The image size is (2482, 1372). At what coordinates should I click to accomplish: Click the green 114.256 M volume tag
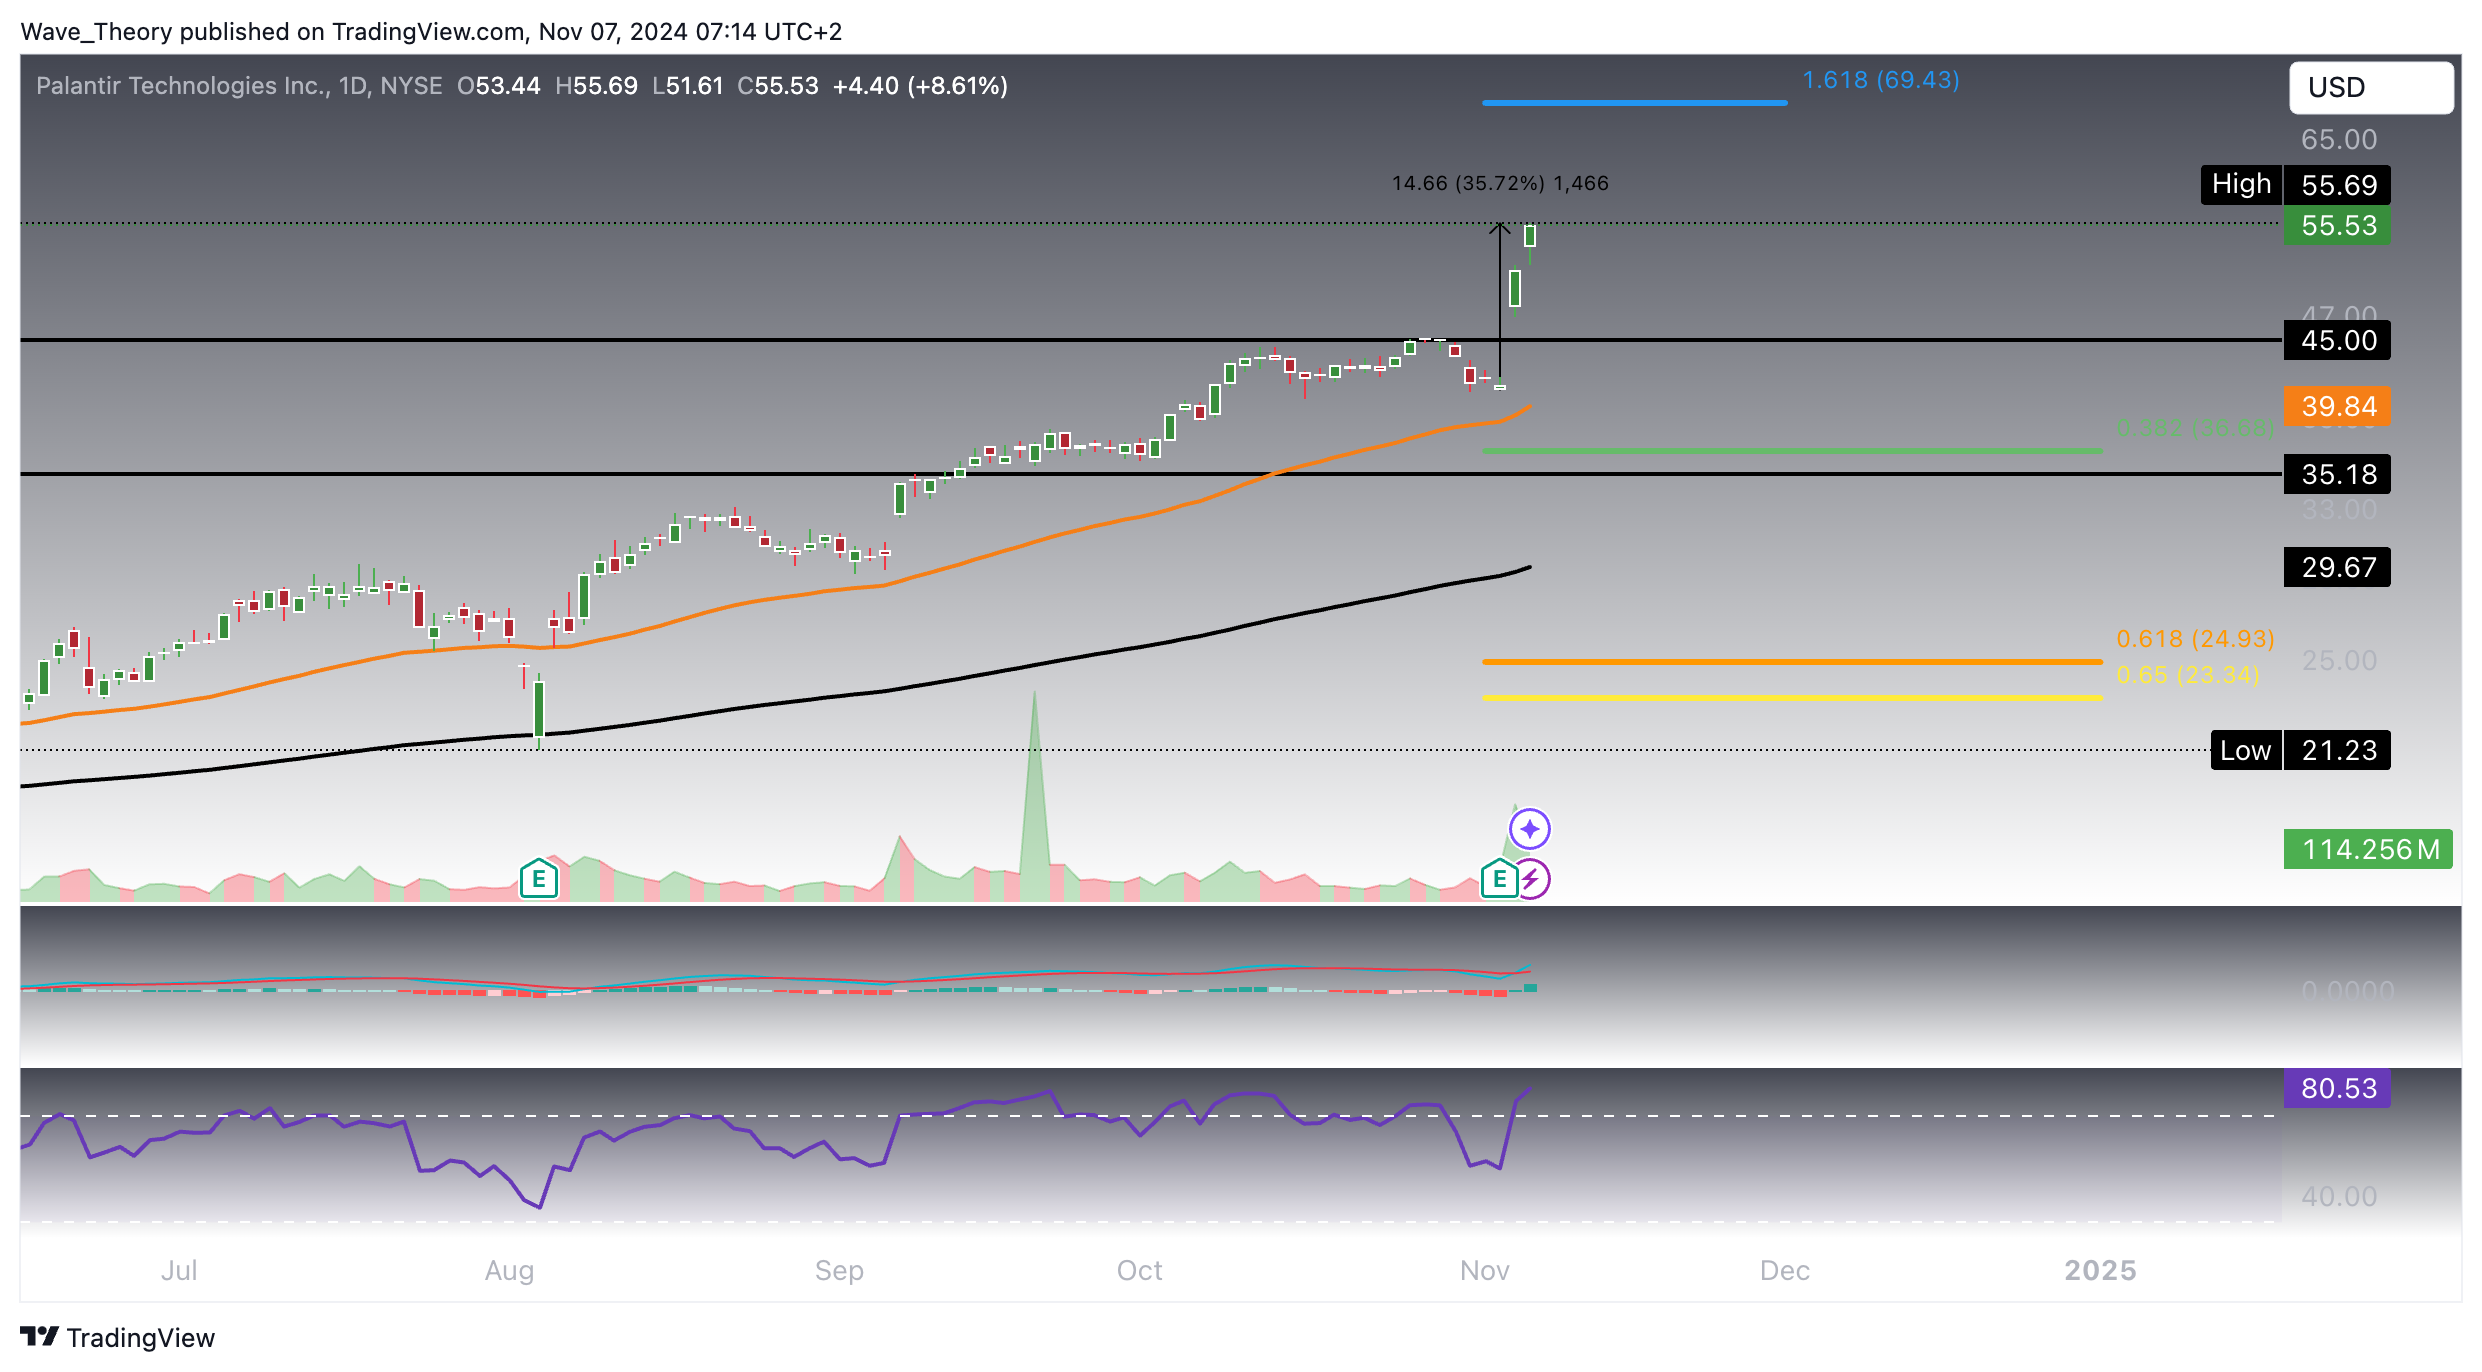point(2368,849)
